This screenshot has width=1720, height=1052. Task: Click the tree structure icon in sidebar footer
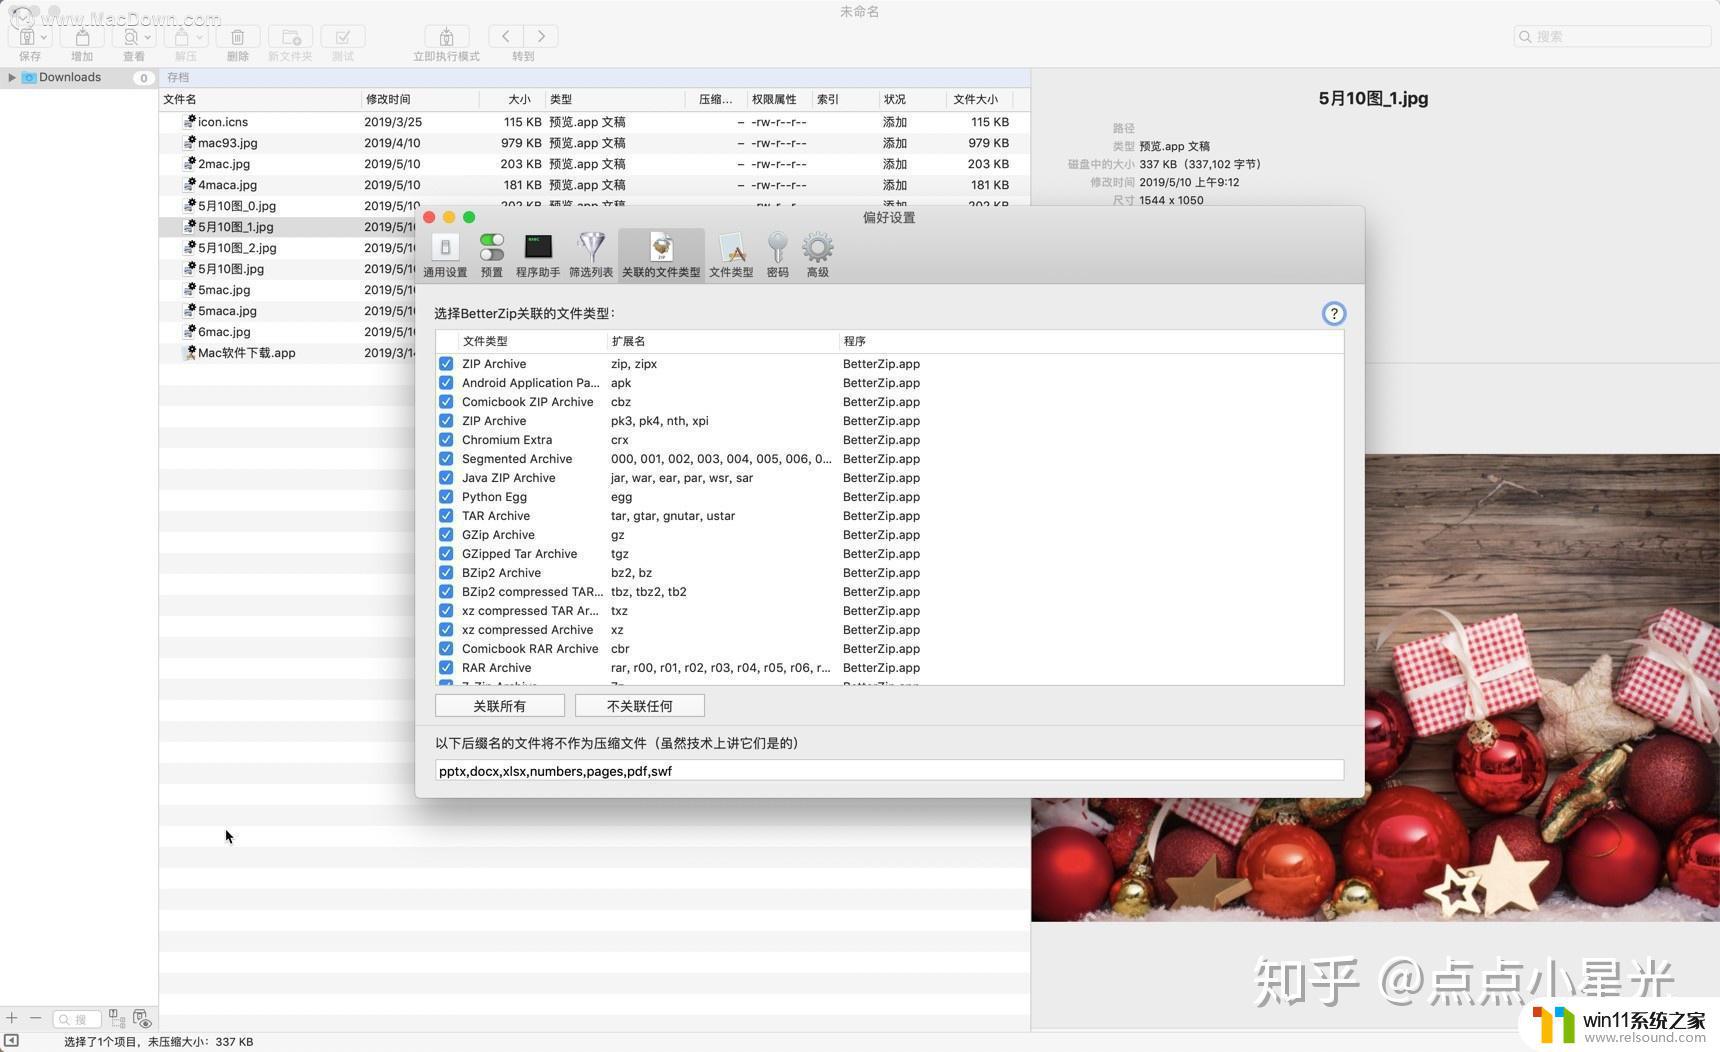(x=117, y=1018)
